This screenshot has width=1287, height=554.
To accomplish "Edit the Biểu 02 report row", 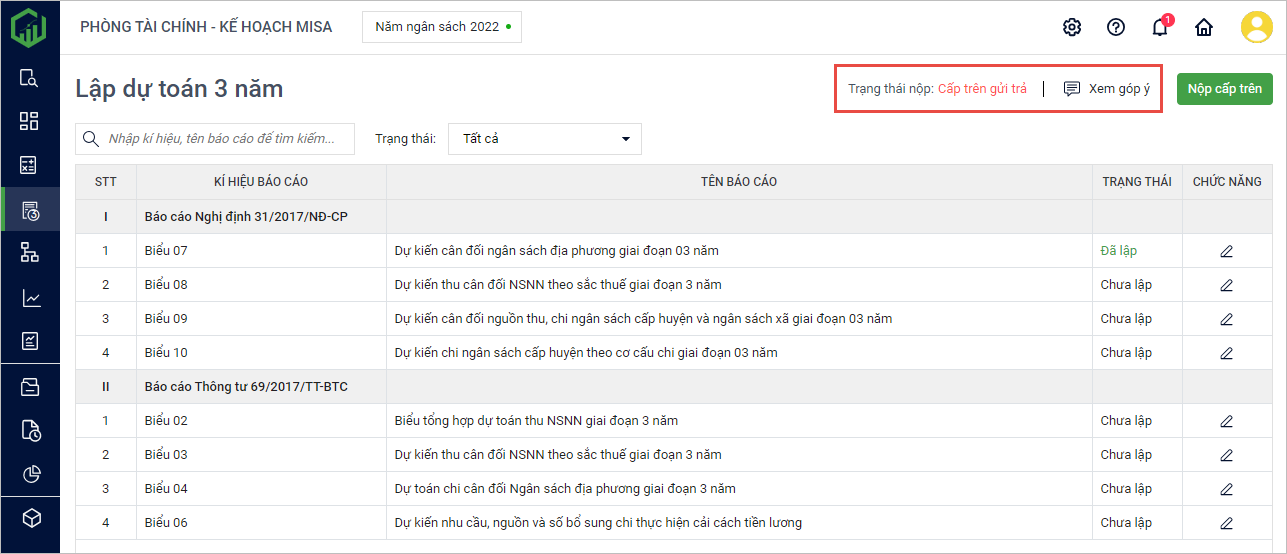I will [1227, 421].
